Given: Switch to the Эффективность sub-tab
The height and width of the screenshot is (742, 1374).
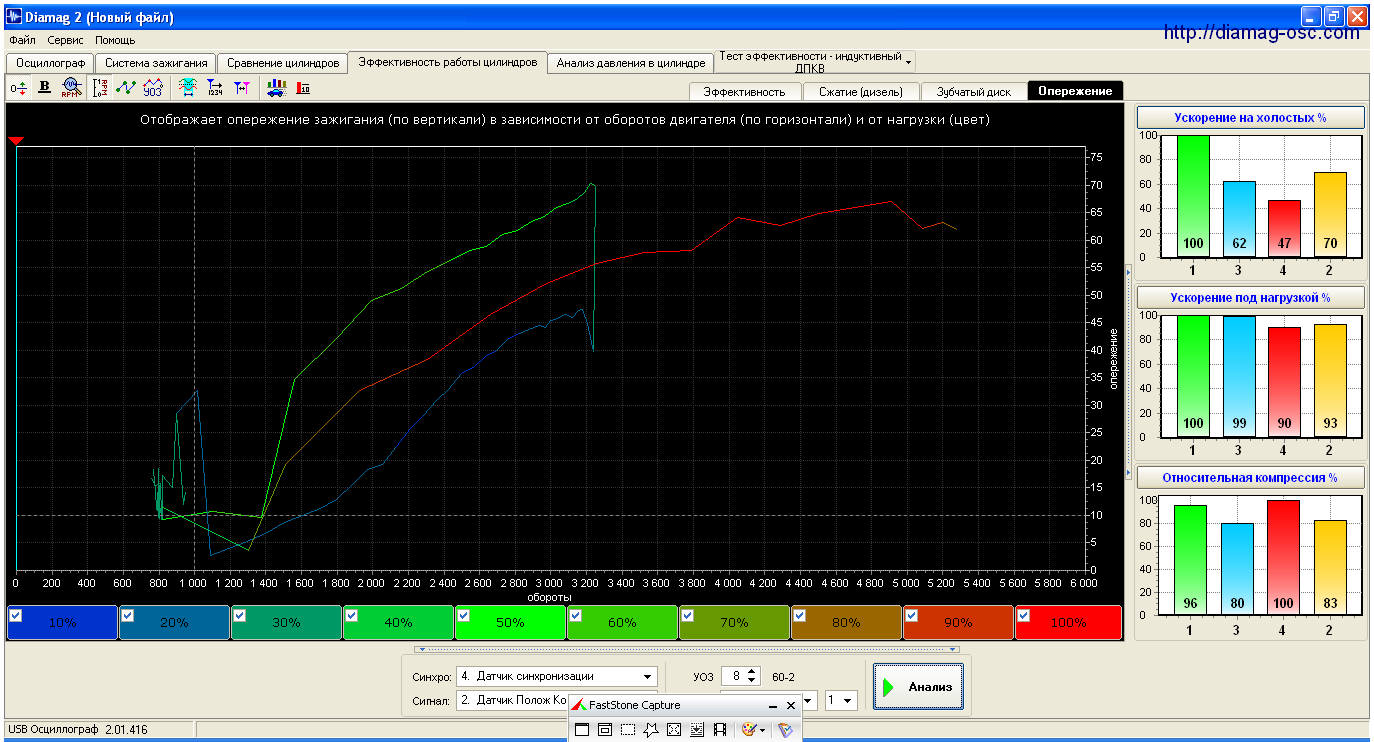Looking at the screenshot, I should 744,91.
